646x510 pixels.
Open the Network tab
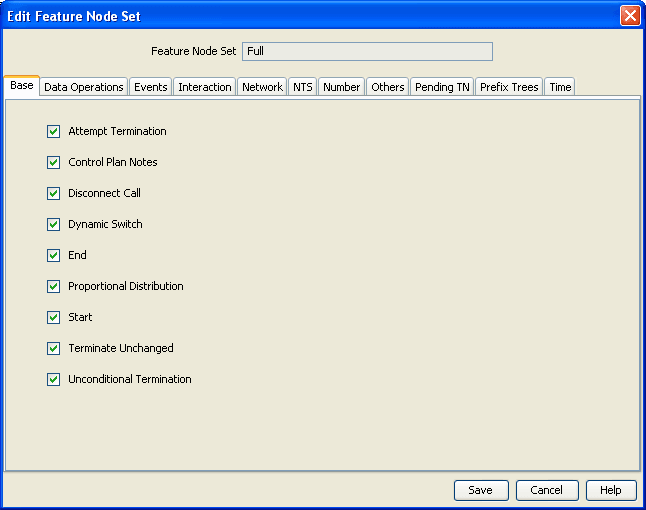click(262, 87)
